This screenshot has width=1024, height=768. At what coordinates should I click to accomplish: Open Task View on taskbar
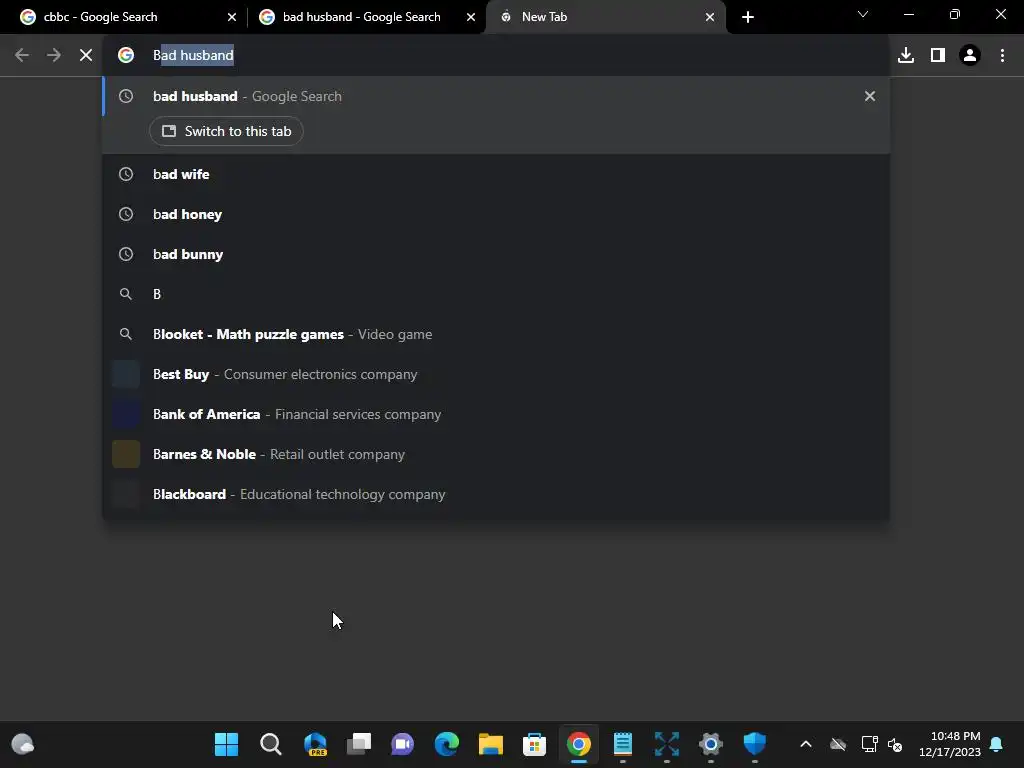(359, 744)
